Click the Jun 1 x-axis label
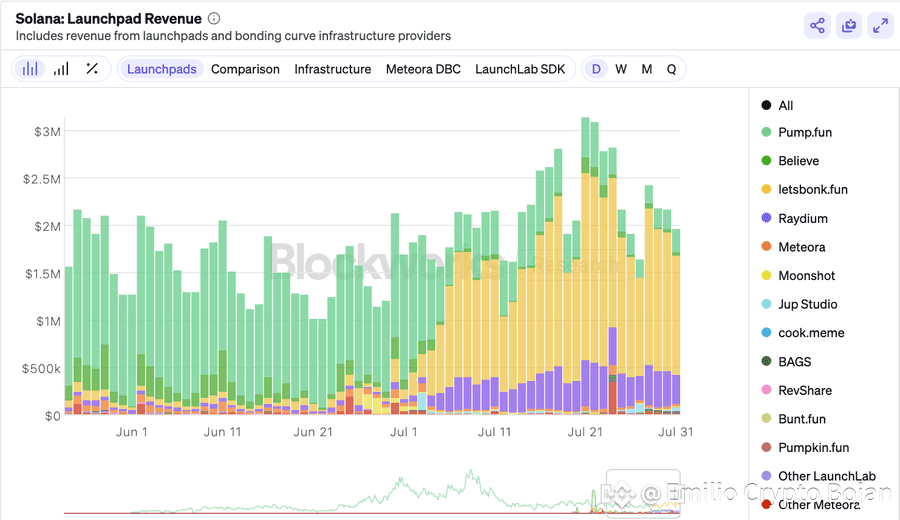900x520 pixels. [131, 432]
